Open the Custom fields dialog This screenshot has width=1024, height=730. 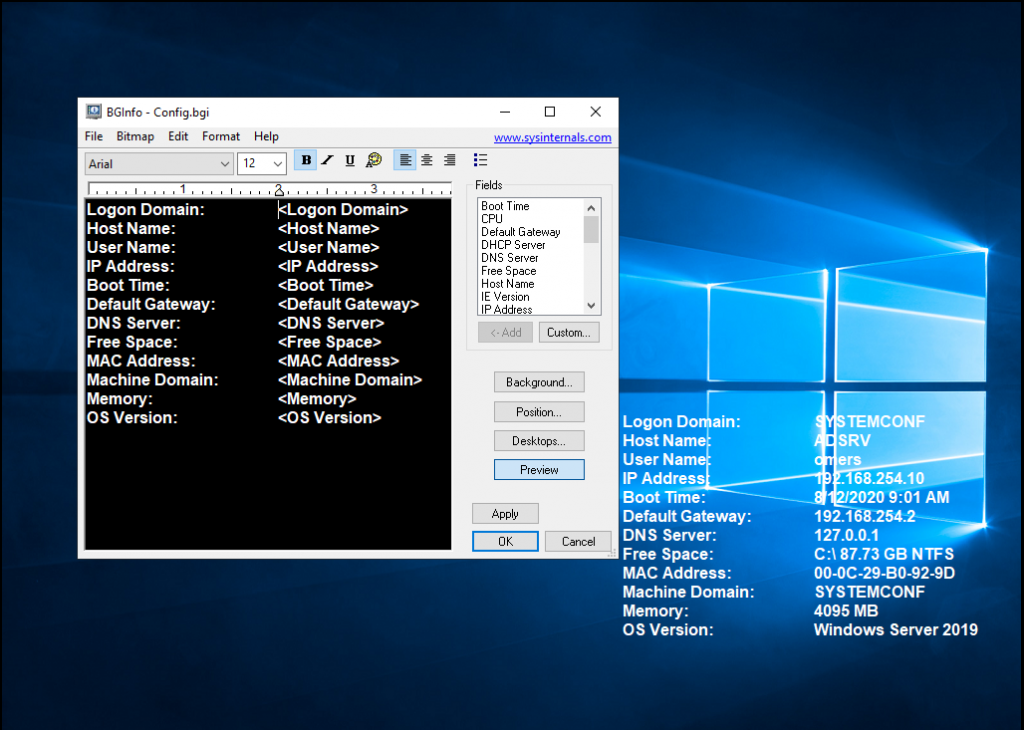[568, 332]
